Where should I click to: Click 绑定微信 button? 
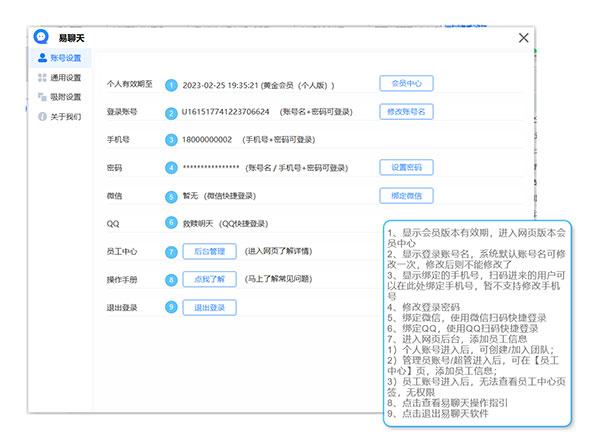406,196
